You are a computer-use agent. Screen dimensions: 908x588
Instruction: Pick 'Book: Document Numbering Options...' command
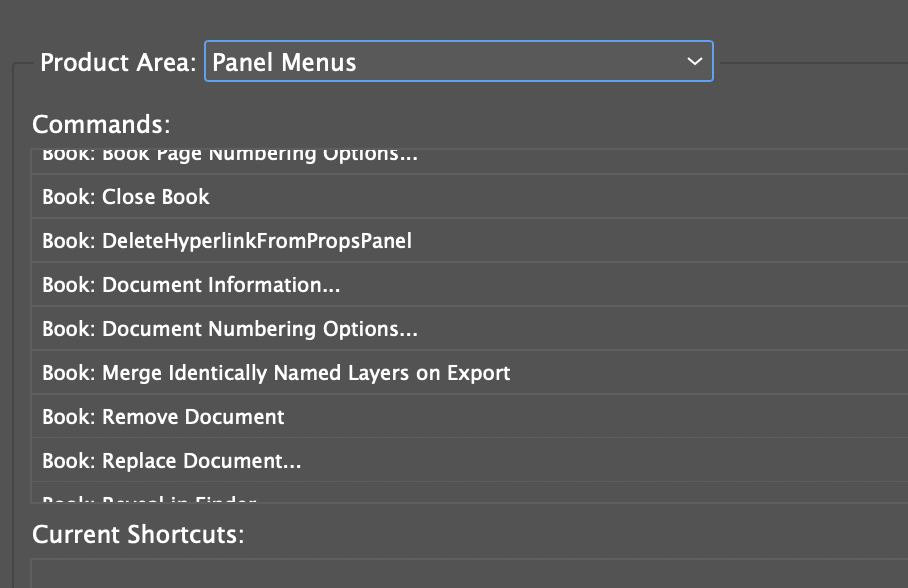(x=230, y=329)
